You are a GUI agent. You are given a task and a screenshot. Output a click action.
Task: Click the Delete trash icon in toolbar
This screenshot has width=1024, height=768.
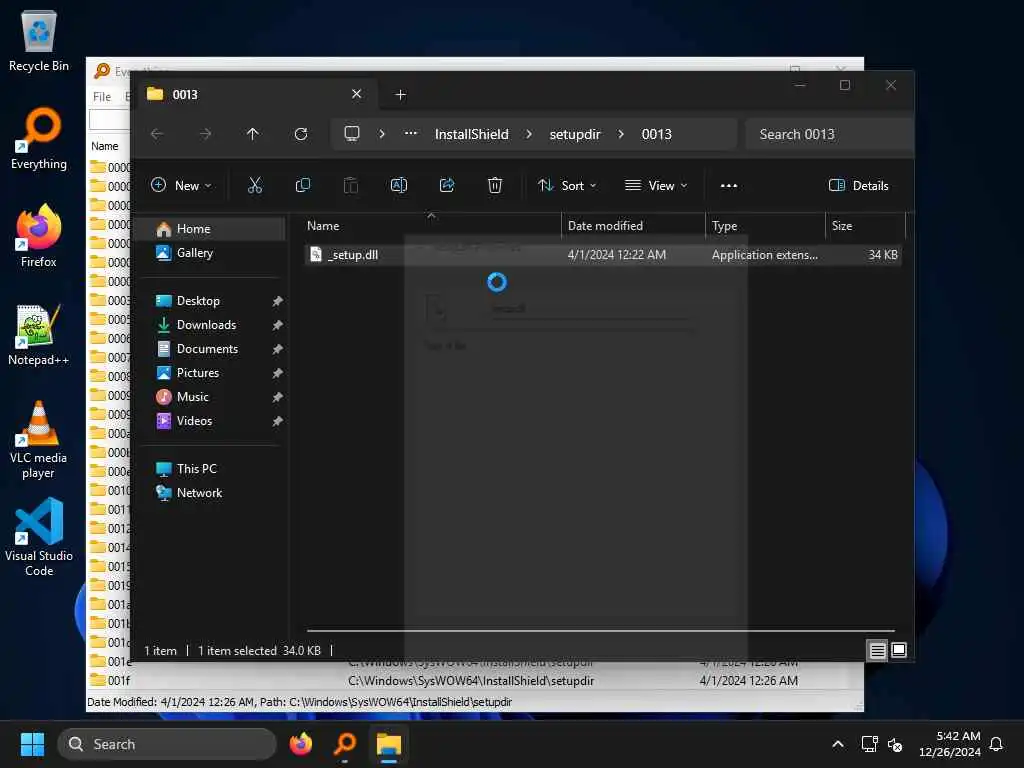pyautogui.click(x=495, y=185)
